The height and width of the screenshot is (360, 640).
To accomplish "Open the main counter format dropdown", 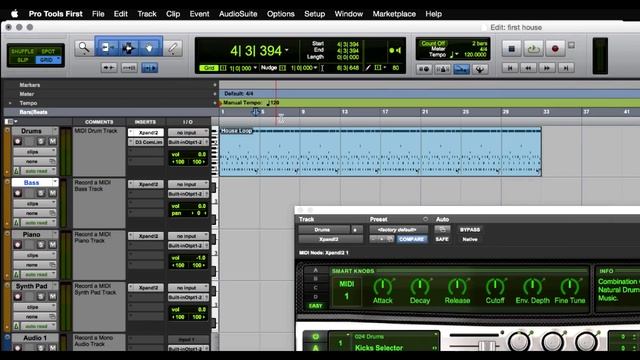I will (287, 51).
